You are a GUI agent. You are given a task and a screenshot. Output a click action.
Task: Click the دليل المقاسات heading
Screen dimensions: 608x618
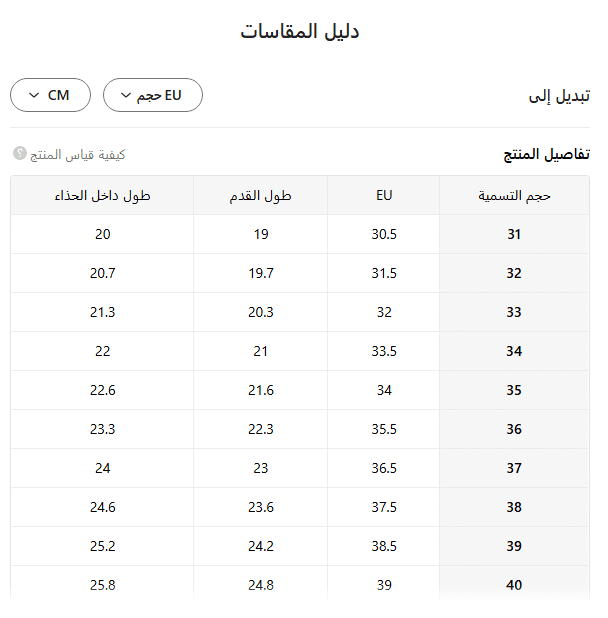[300, 32]
